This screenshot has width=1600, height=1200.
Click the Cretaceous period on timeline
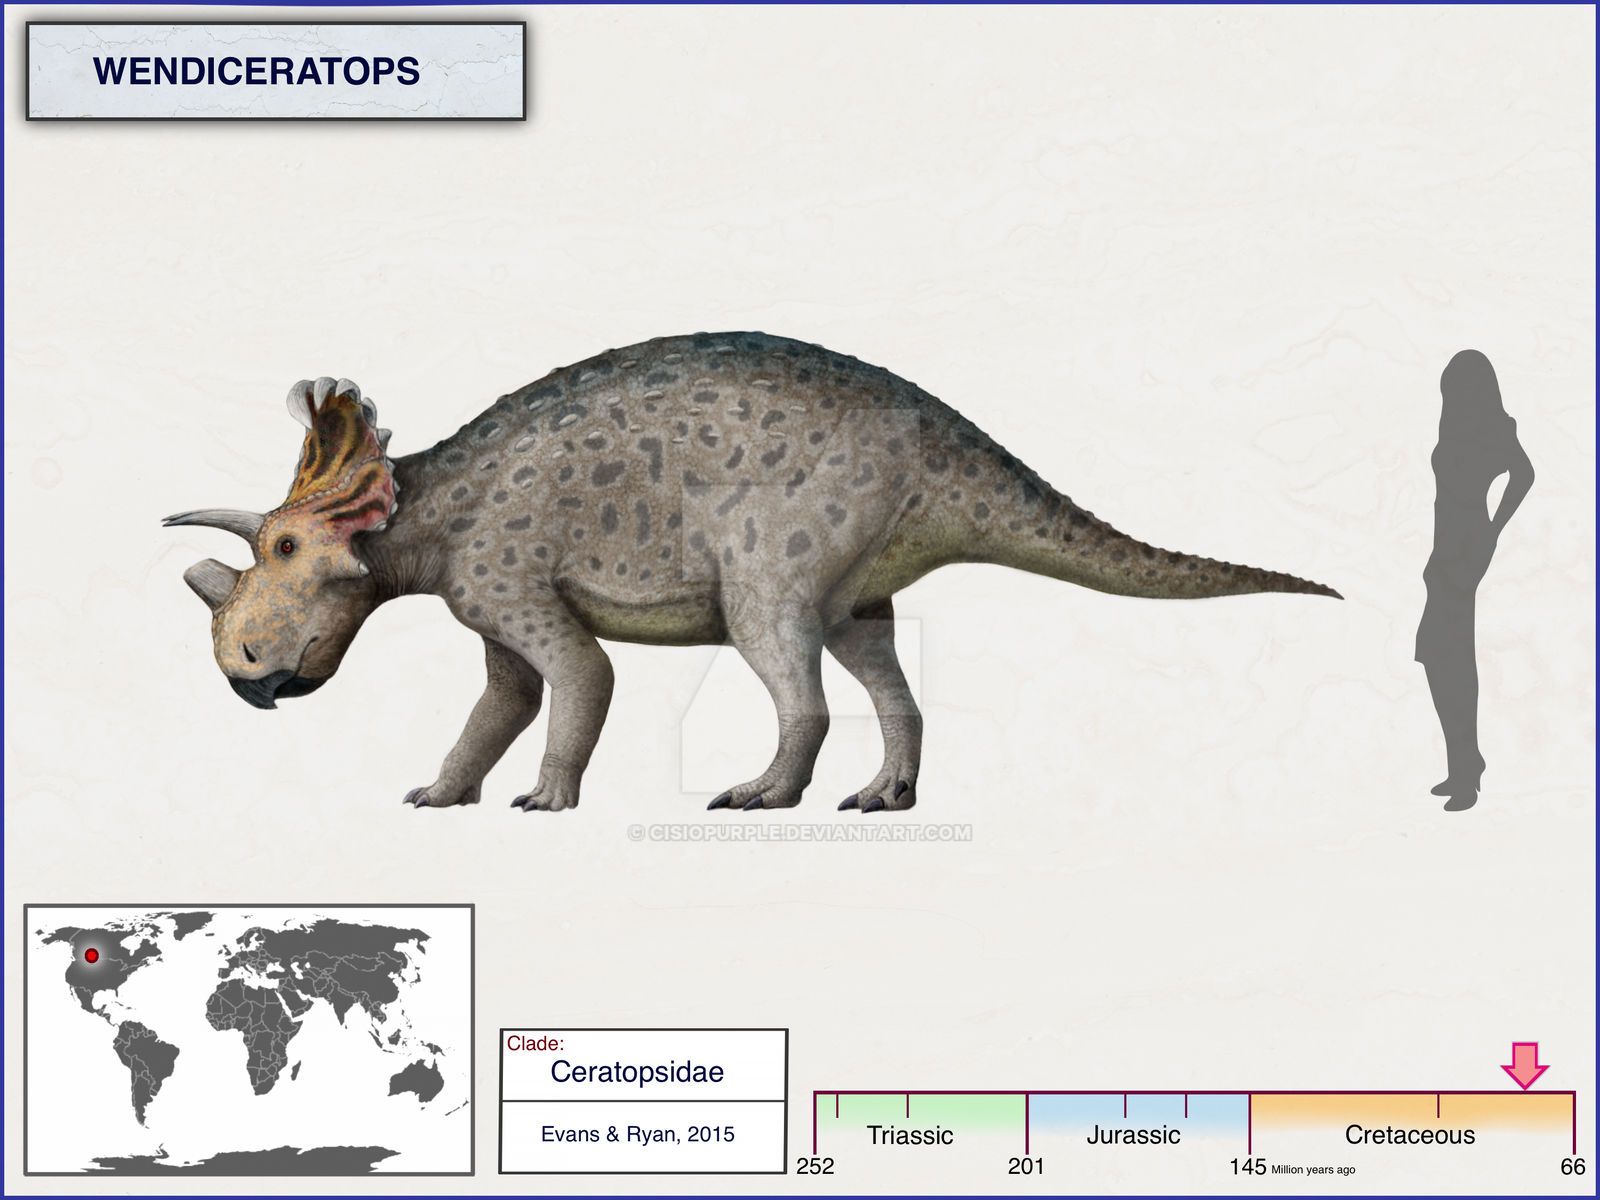point(1410,1135)
